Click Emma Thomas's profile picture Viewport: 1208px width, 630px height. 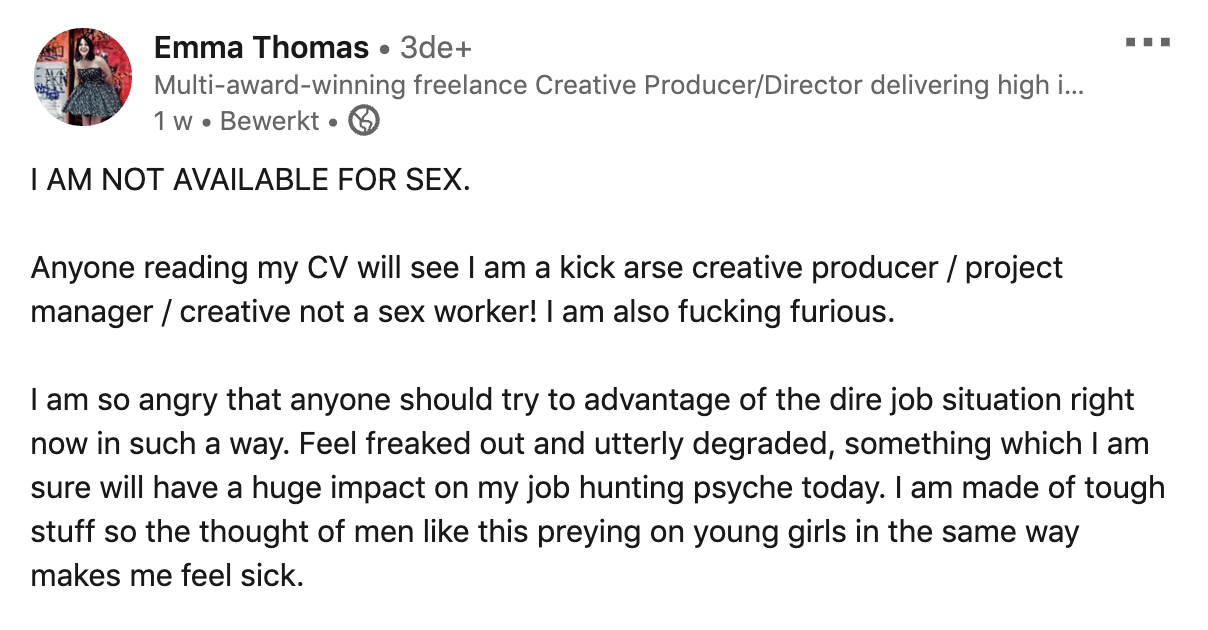point(84,77)
